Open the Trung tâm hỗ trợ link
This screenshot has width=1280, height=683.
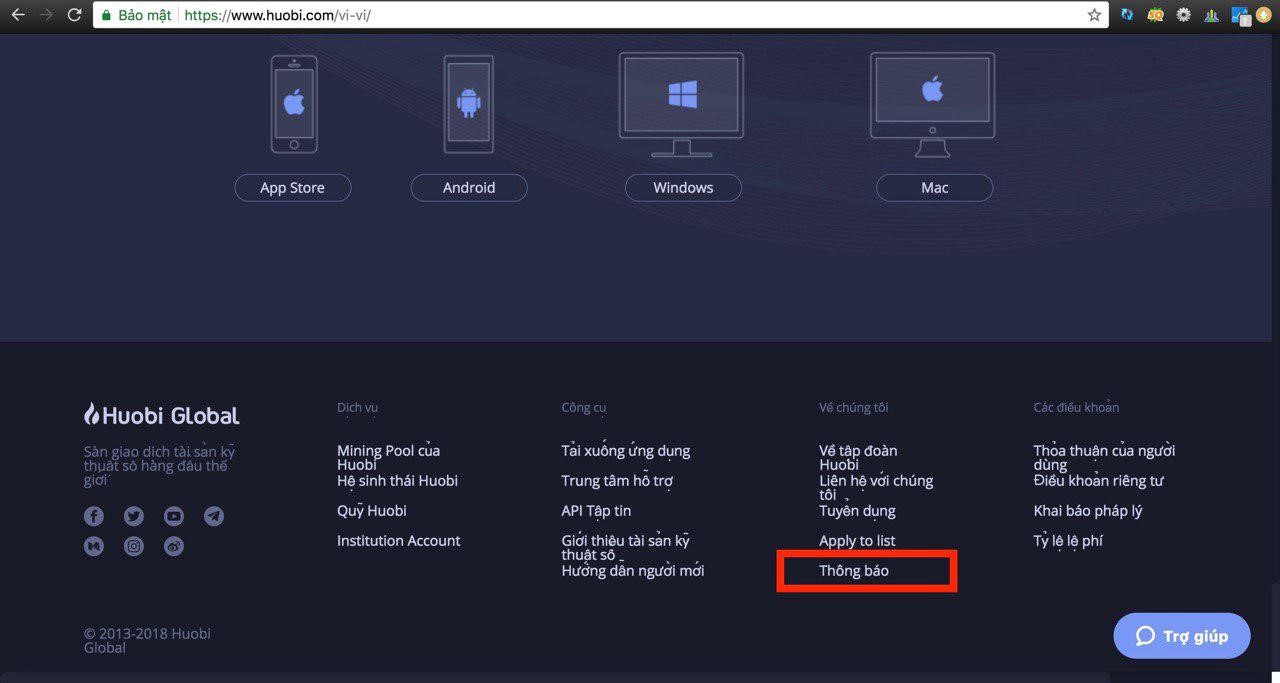[x=617, y=481]
